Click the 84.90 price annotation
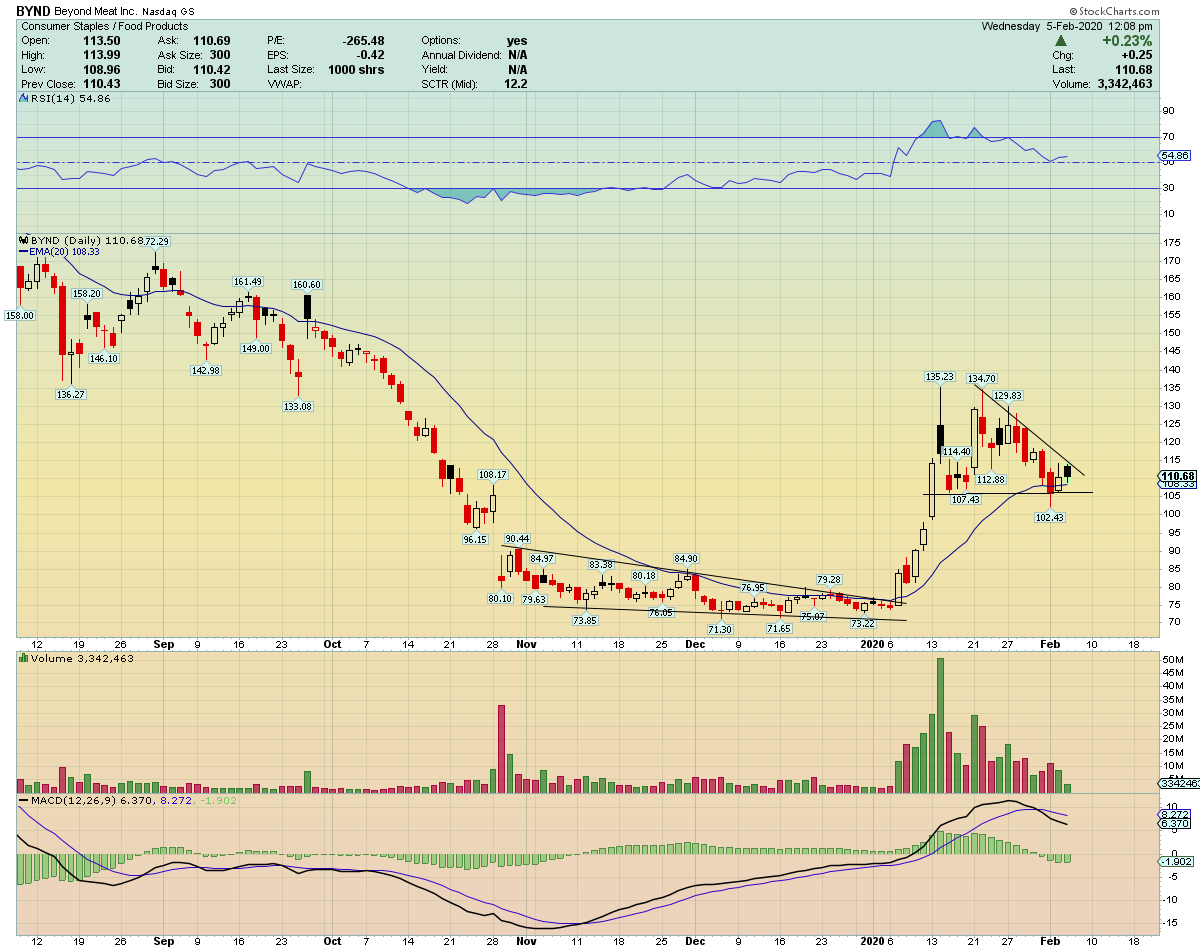Image resolution: width=1200 pixels, height=950 pixels. [686, 558]
